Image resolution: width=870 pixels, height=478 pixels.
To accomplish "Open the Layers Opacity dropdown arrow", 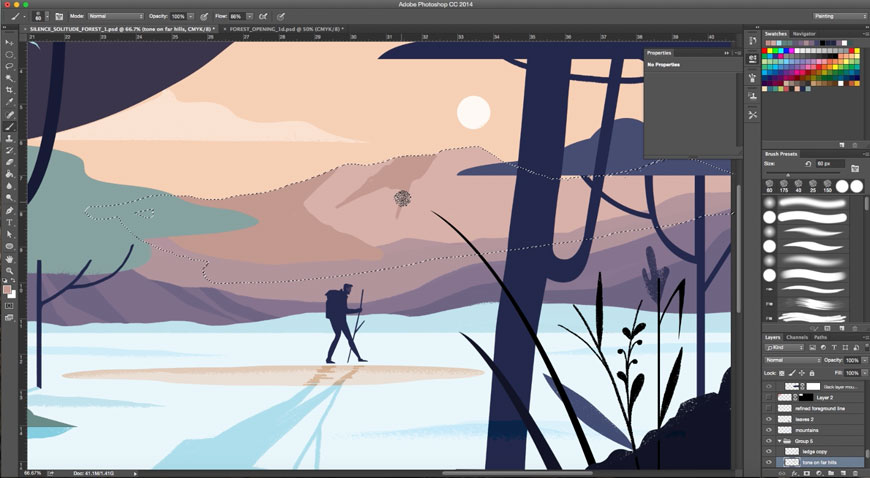I will pyautogui.click(x=864, y=360).
